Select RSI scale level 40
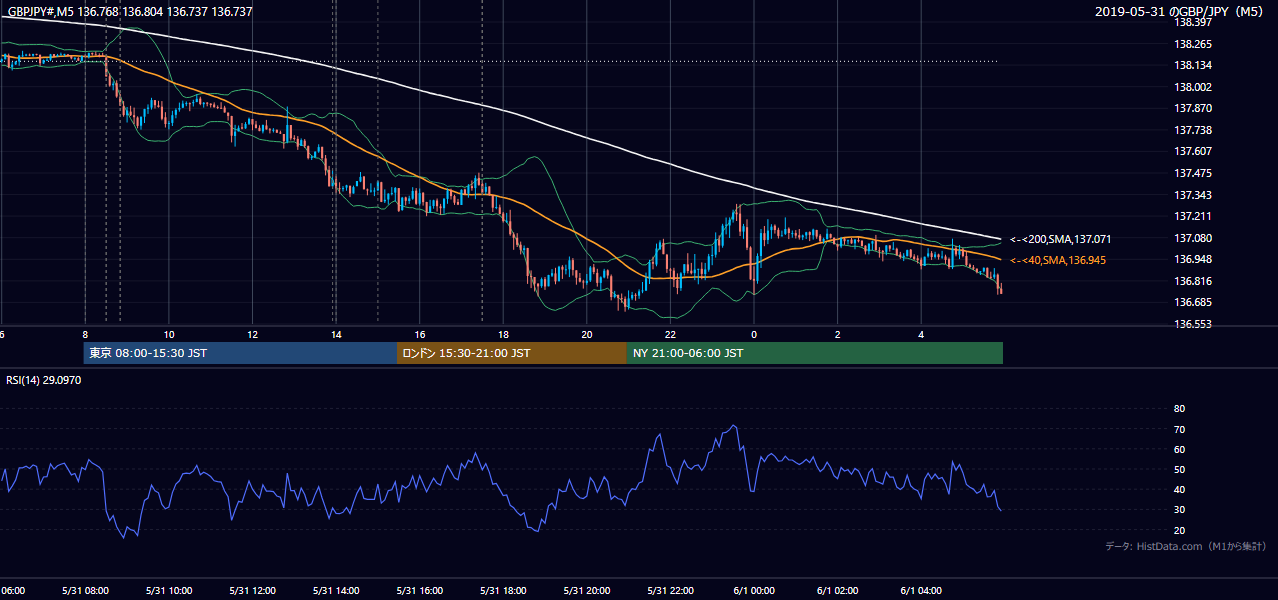 point(1179,489)
